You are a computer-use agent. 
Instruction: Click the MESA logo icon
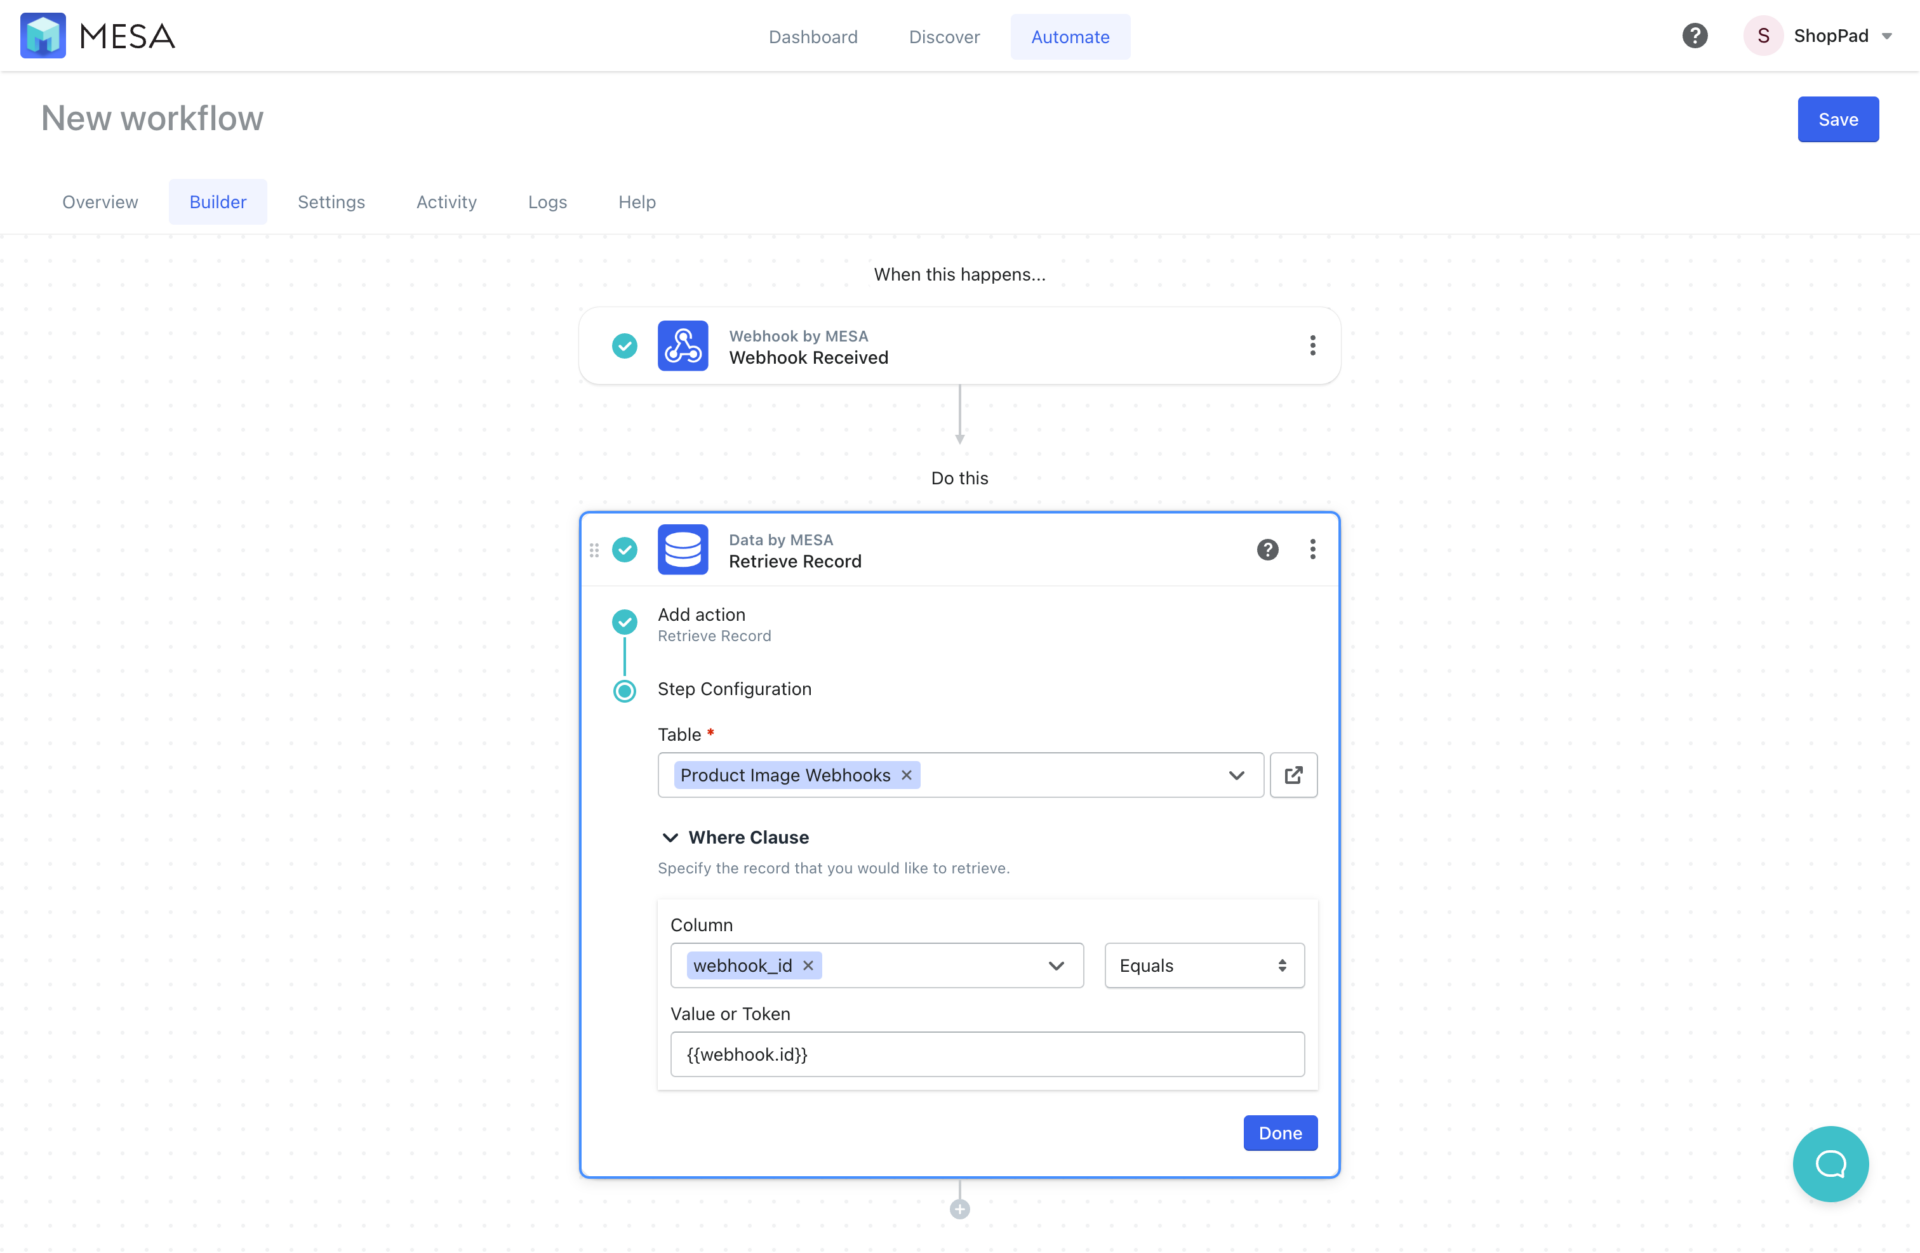43,35
